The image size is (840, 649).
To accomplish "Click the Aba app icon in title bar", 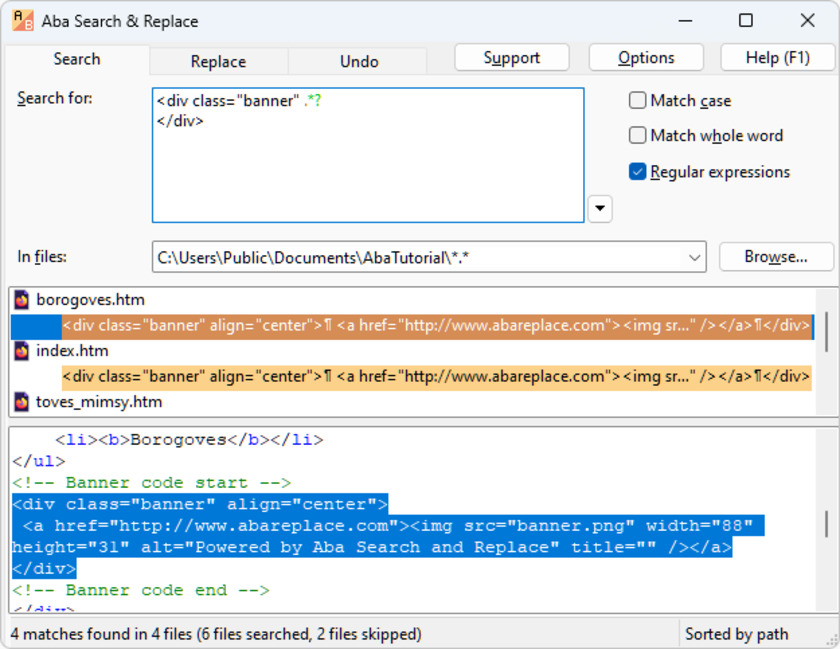I will [x=23, y=21].
